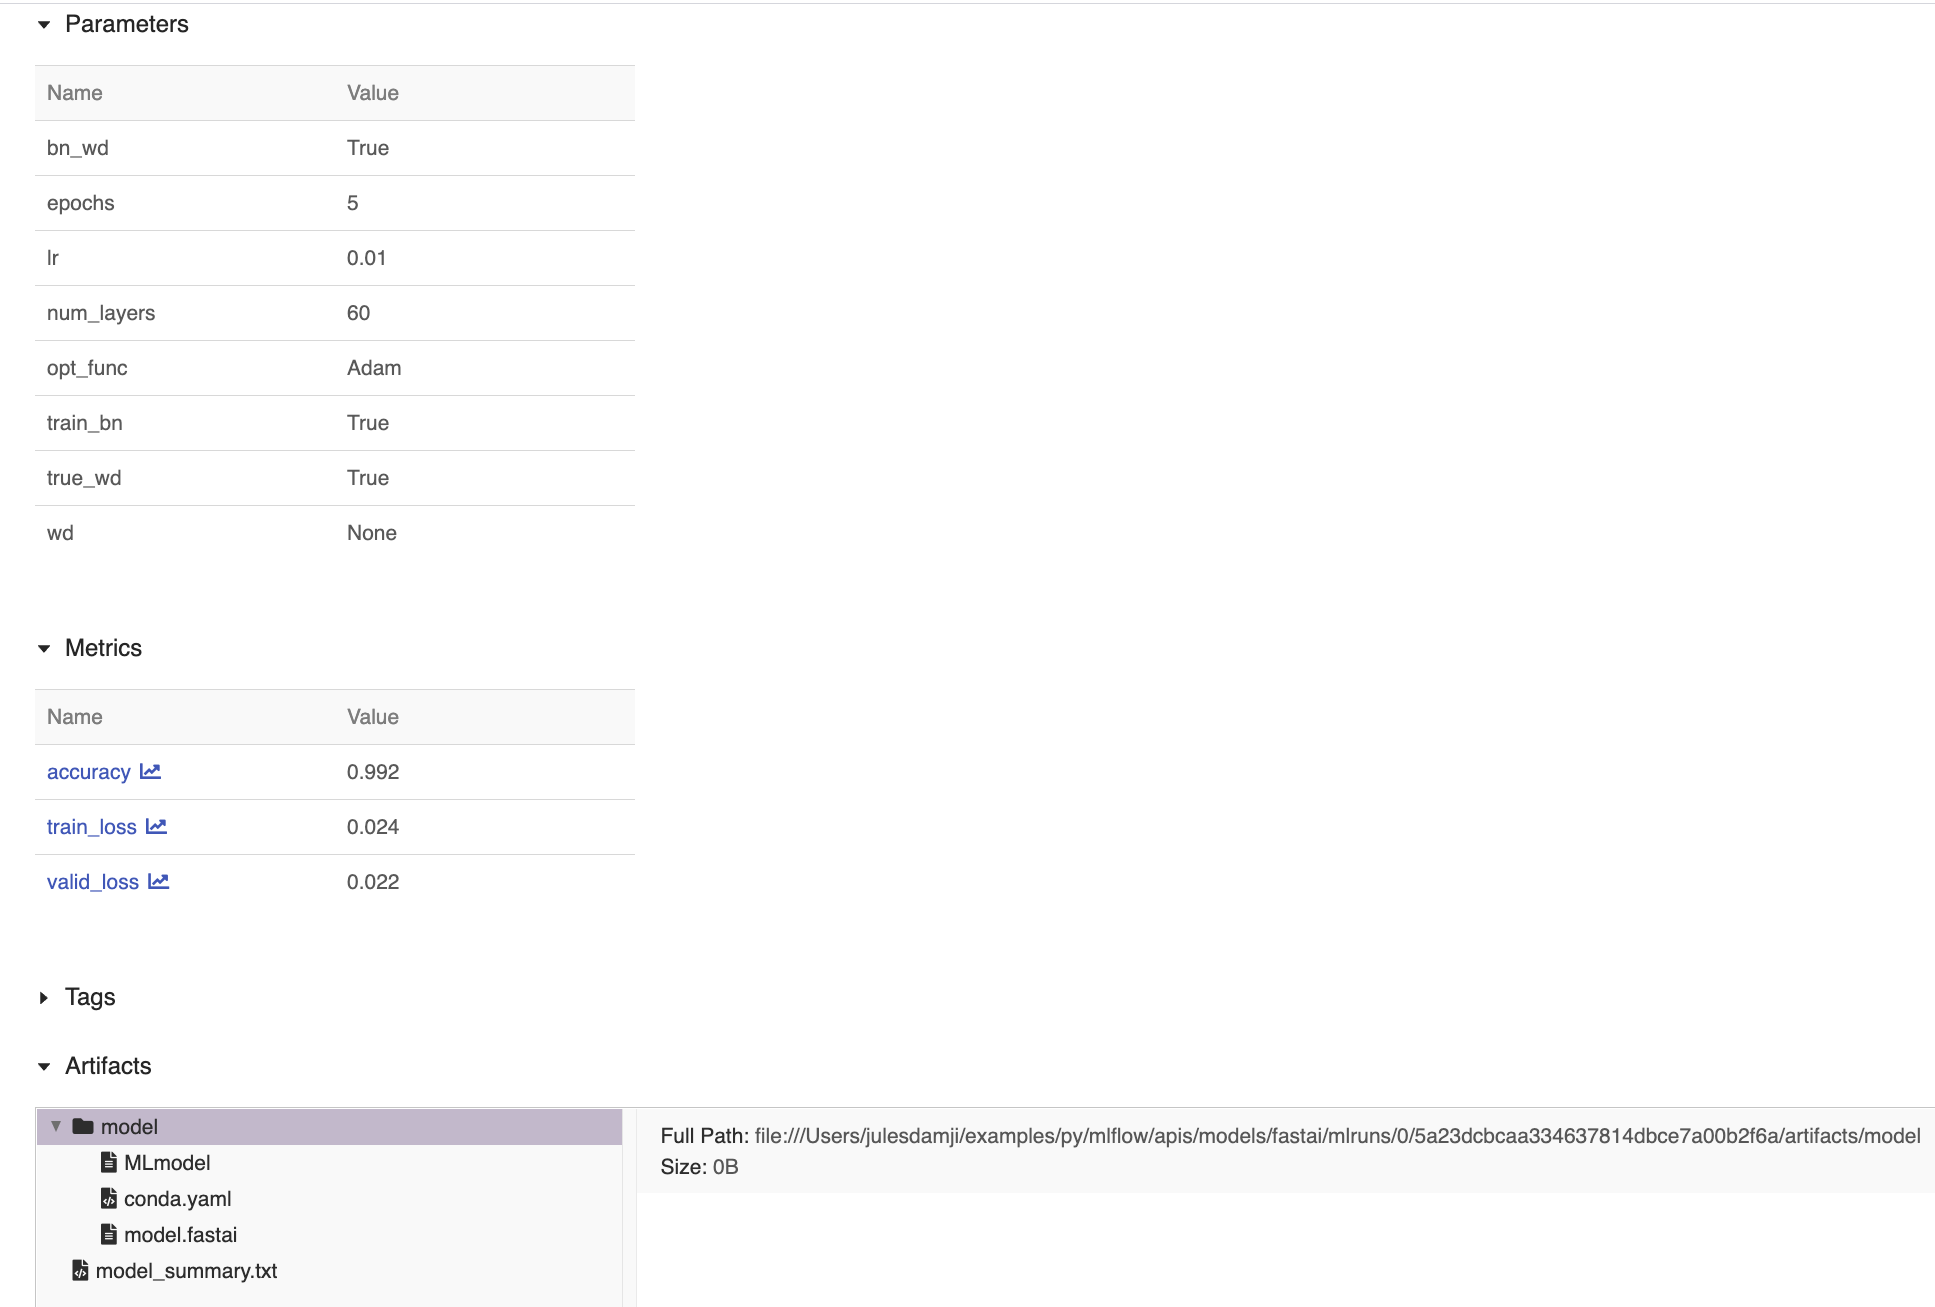Open the valid_loss metric link
The image size is (1935, 1307).
92,882
